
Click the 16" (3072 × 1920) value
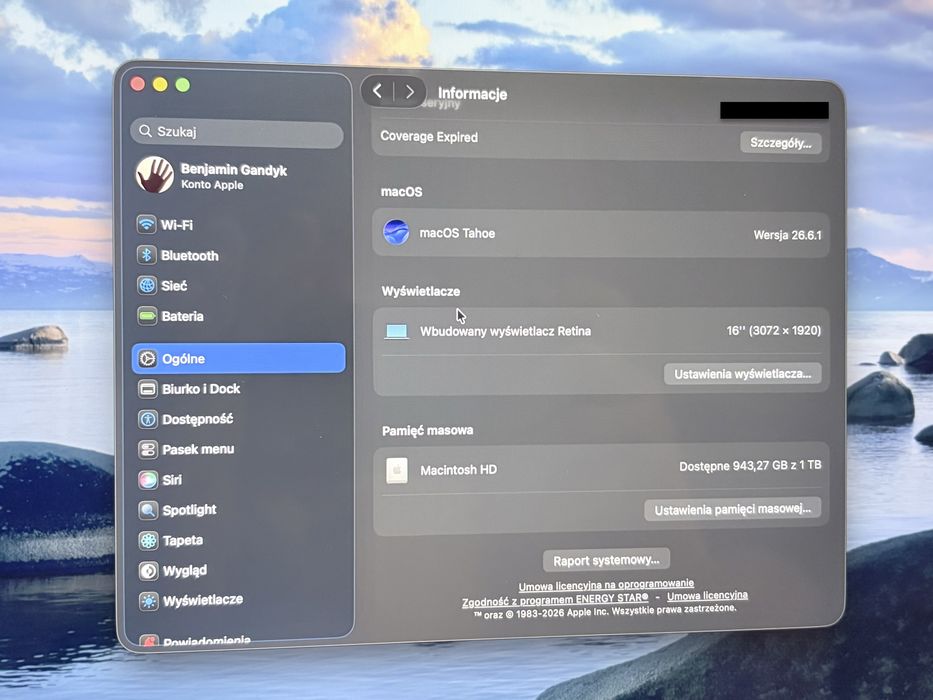click(x=774, y=331)
